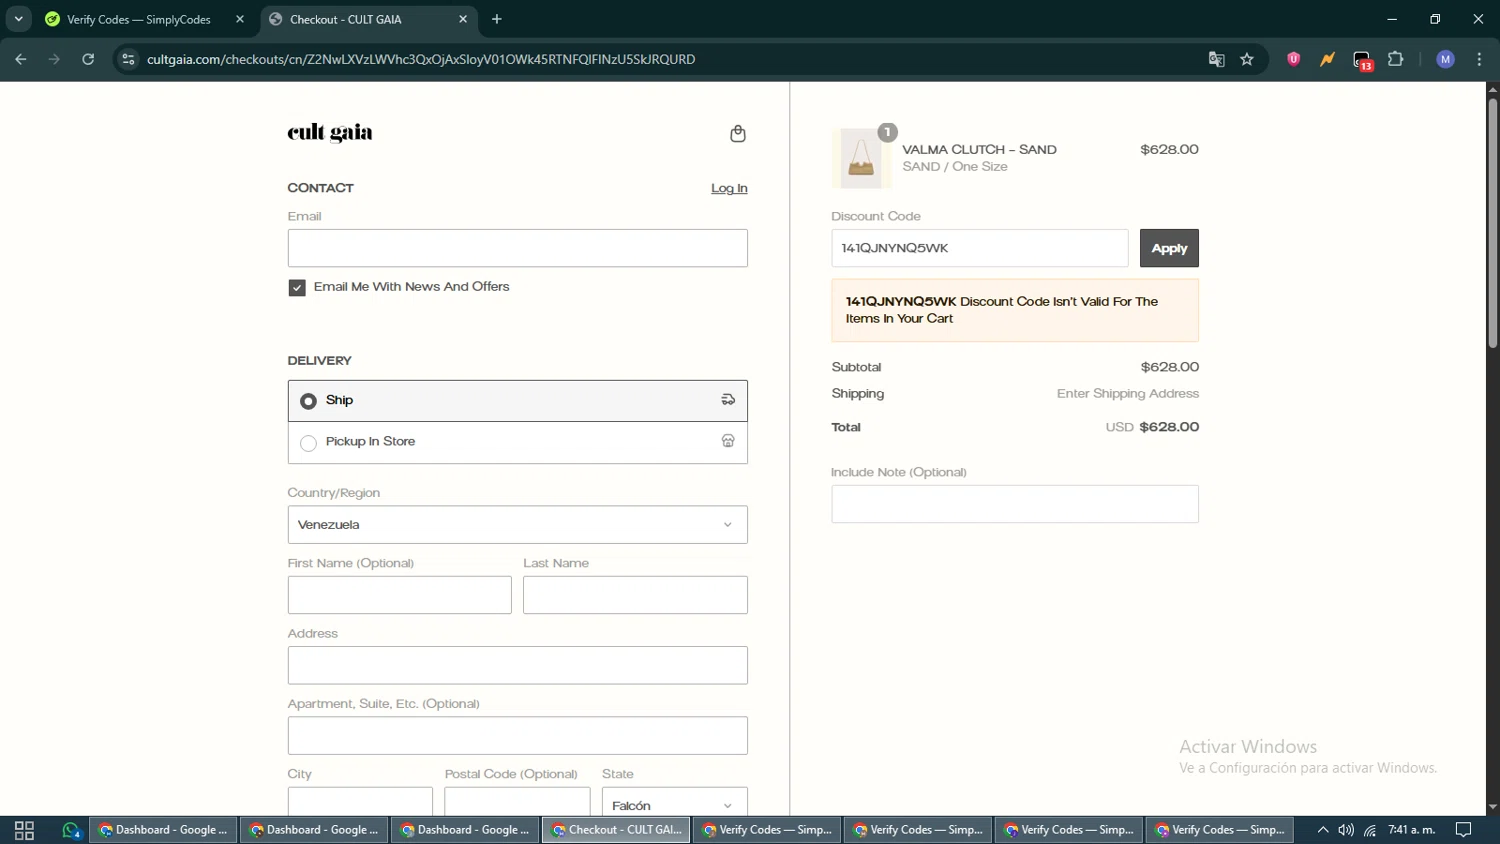Open last Verify Codes taskbar window

(1220, 830)
